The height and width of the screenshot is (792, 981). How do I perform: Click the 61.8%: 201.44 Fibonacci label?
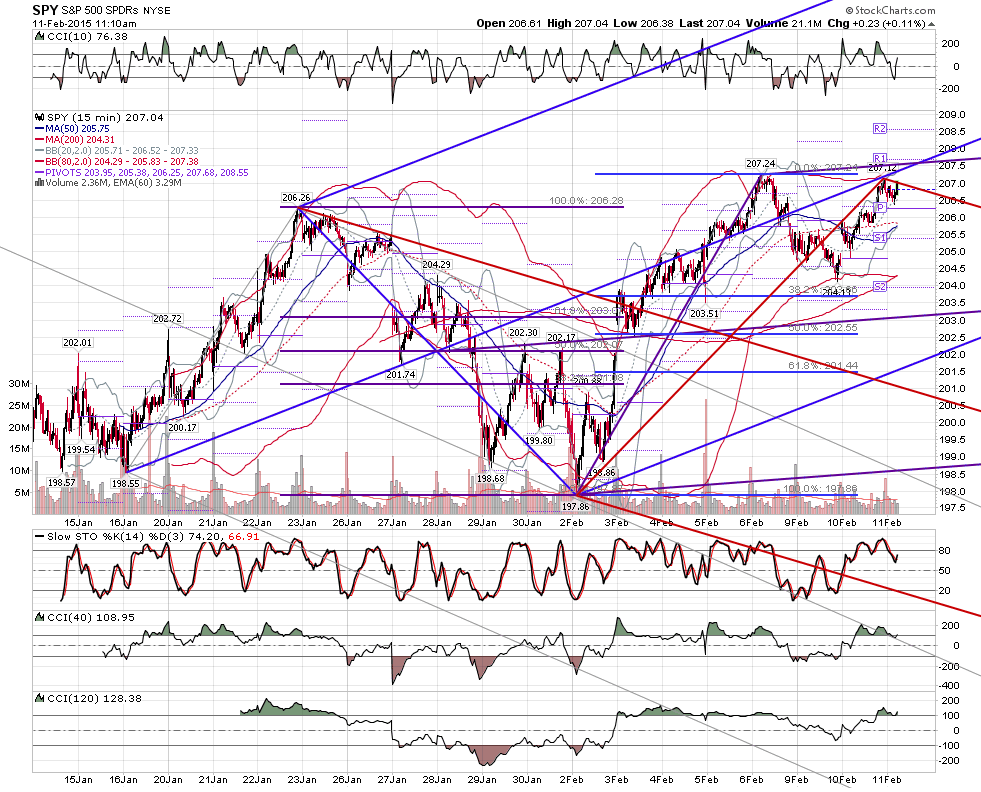tap(823, 365)
